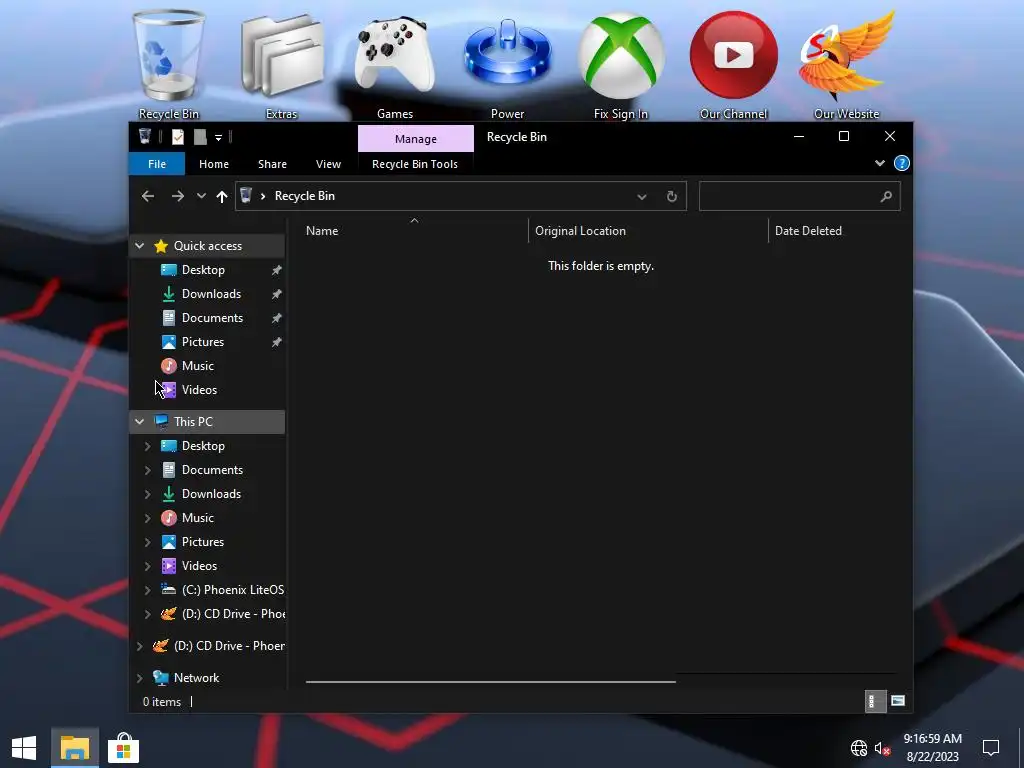Open the File menu
The height and width of the screenshot is (768, 1024).
pyautogui.click(x=157, y=164)
